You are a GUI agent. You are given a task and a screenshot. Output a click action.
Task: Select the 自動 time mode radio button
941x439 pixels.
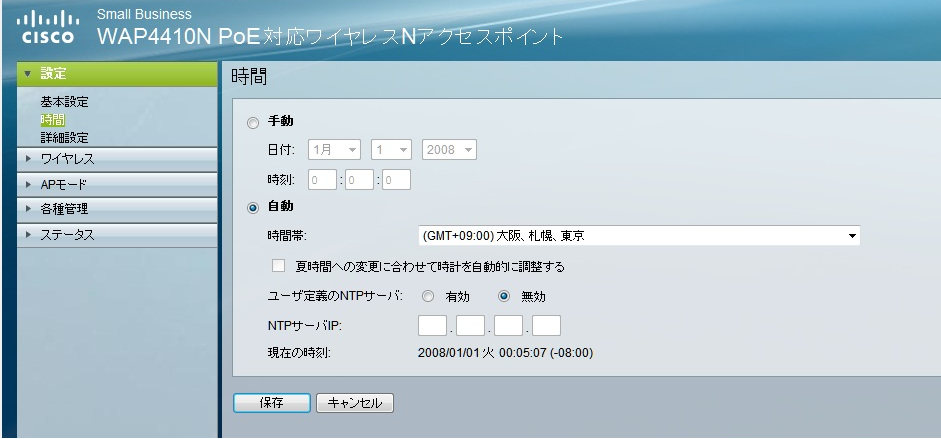(253, 208)
